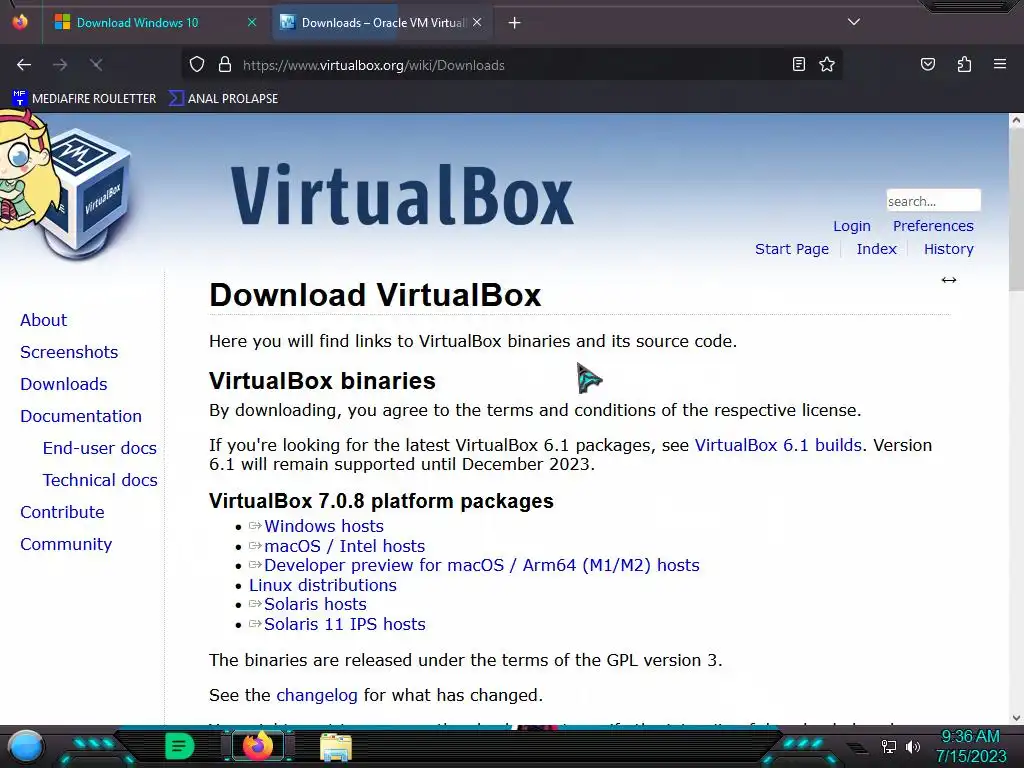This screenshot has height=768, width=1024.
Task: Close the Download Windows 10 tab
Action: pyautogui.click(x=251, y=22)
